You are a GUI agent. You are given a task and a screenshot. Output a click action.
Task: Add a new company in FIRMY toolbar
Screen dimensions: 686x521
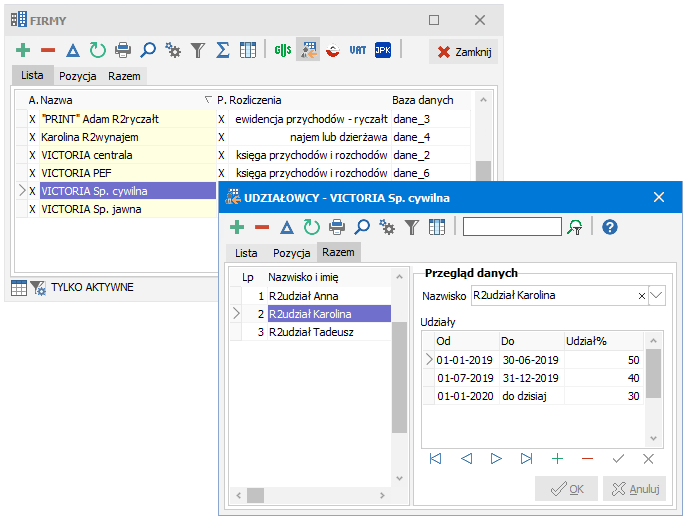click(x=23, y=50)
